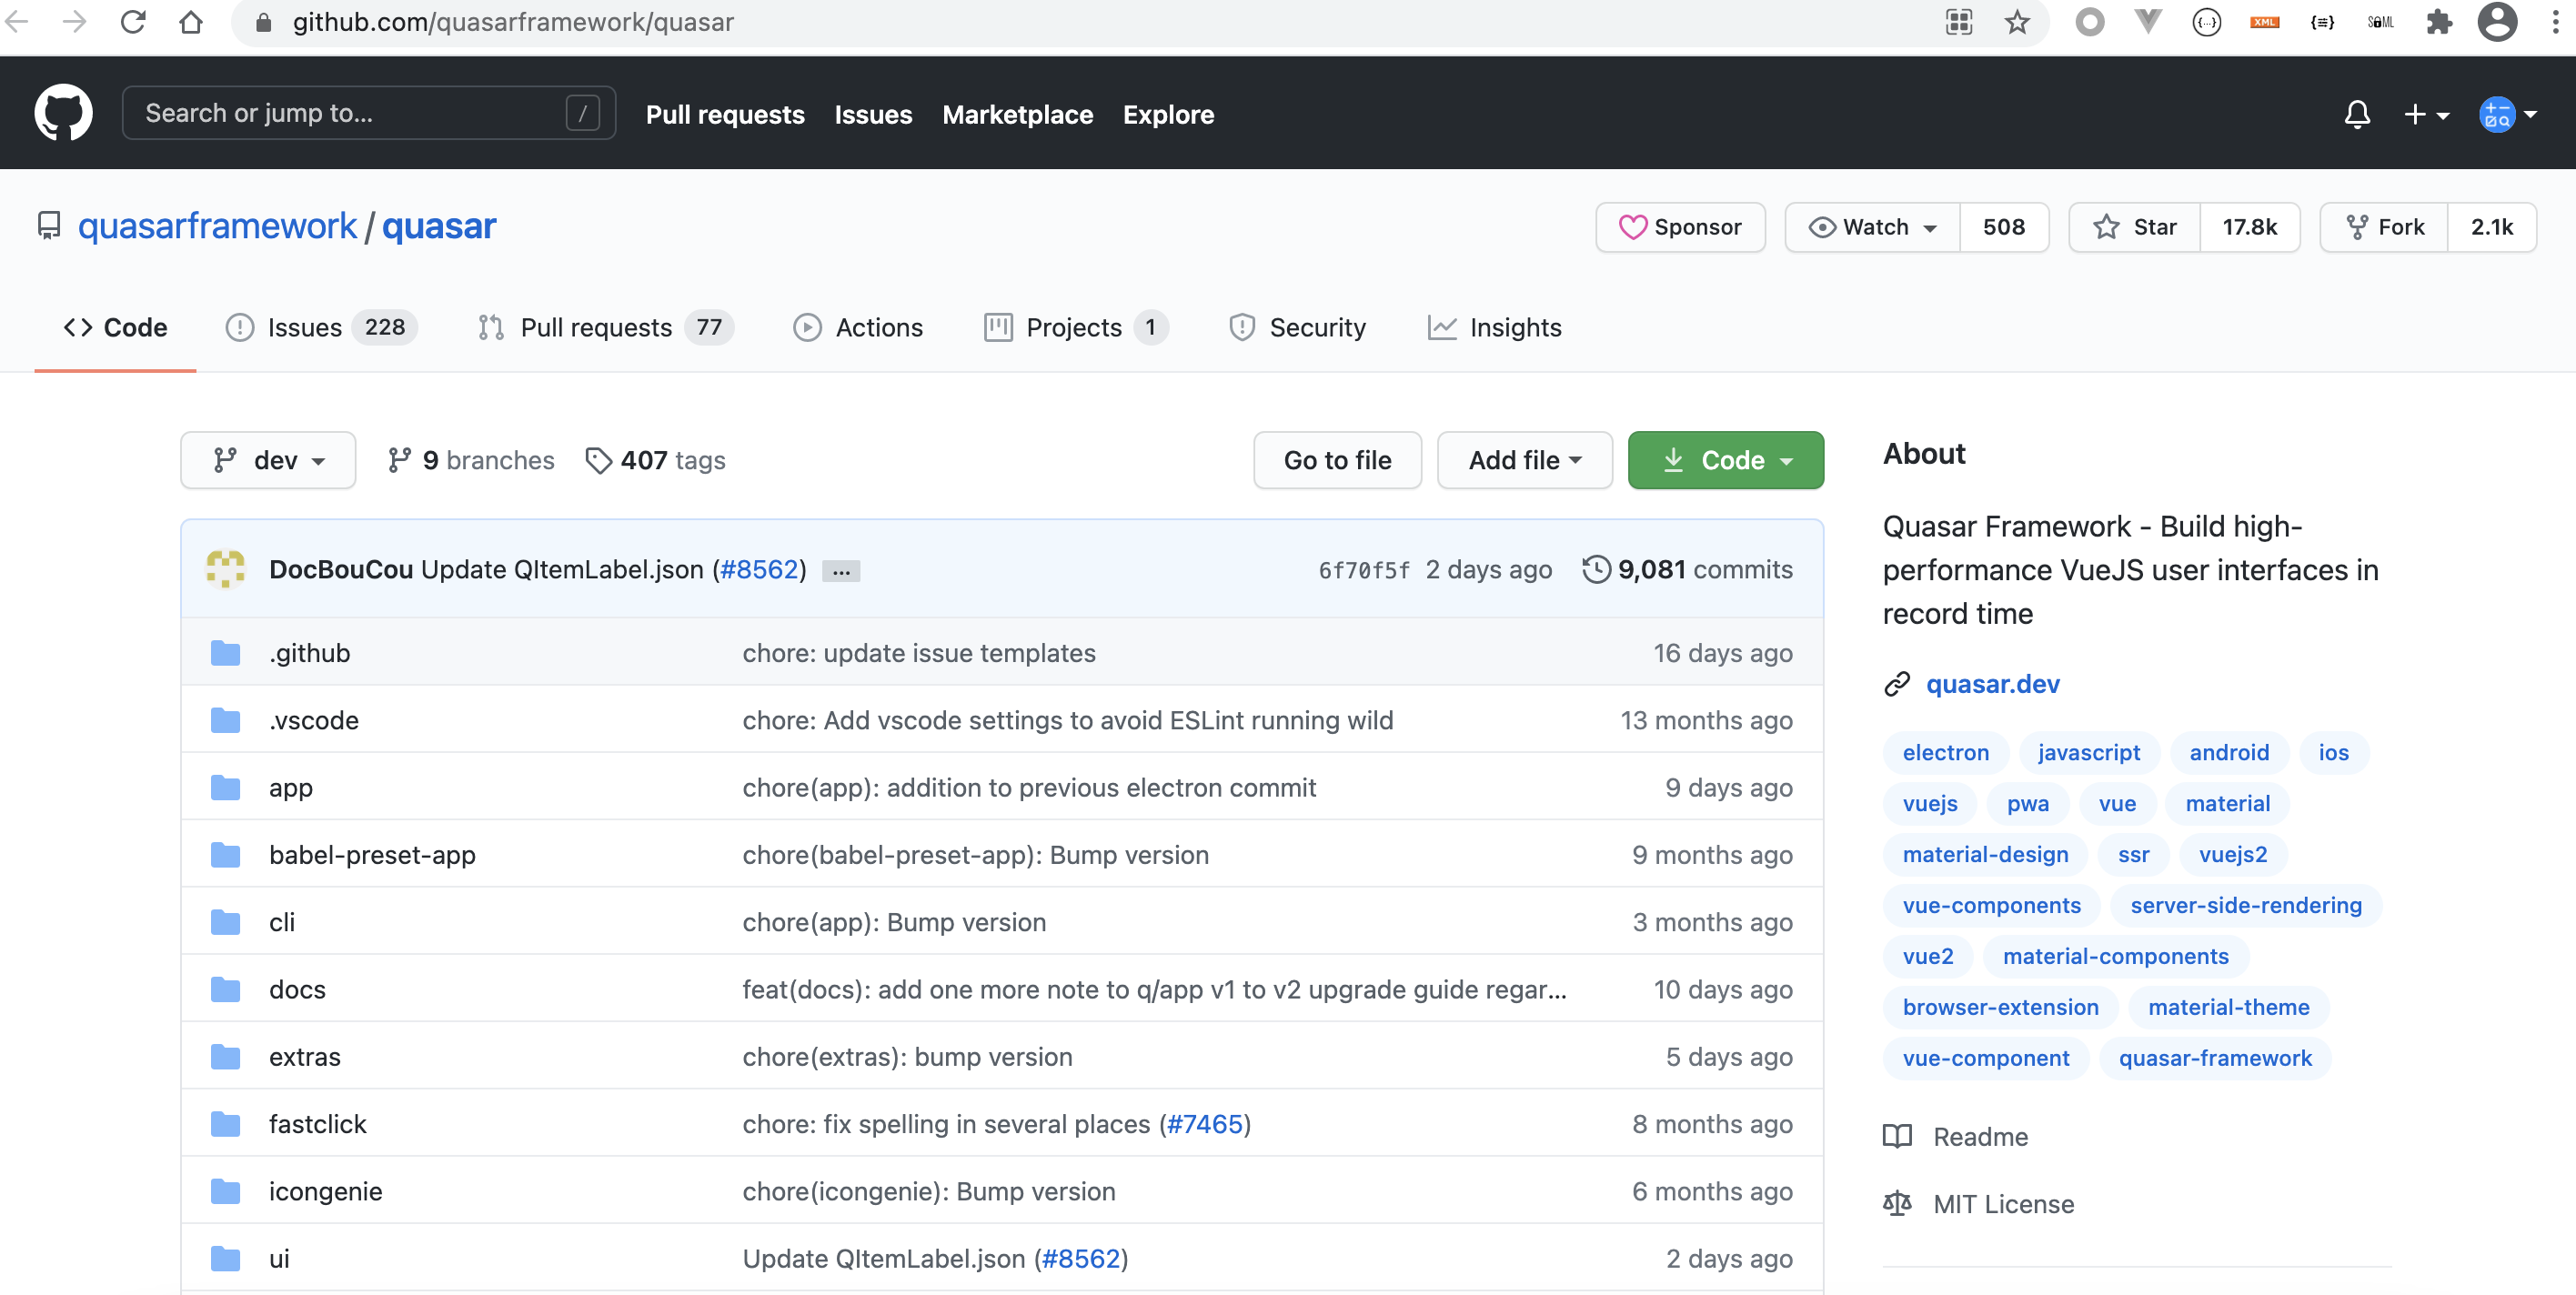Open the quasar.dev website link
The height and width of the screenshot is (1295, 2576).
pos(1993,684)
